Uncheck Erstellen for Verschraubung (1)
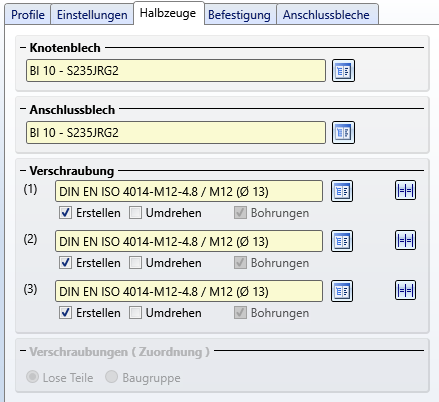 pyautogui.click(x=65, y=213)
